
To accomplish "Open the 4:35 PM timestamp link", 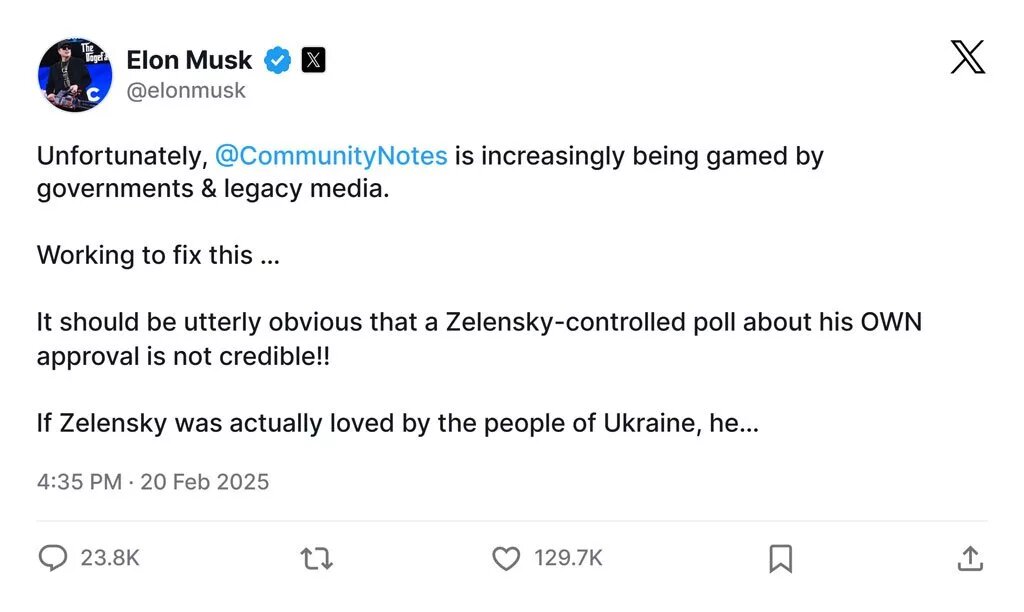I will tap(78, 481).
